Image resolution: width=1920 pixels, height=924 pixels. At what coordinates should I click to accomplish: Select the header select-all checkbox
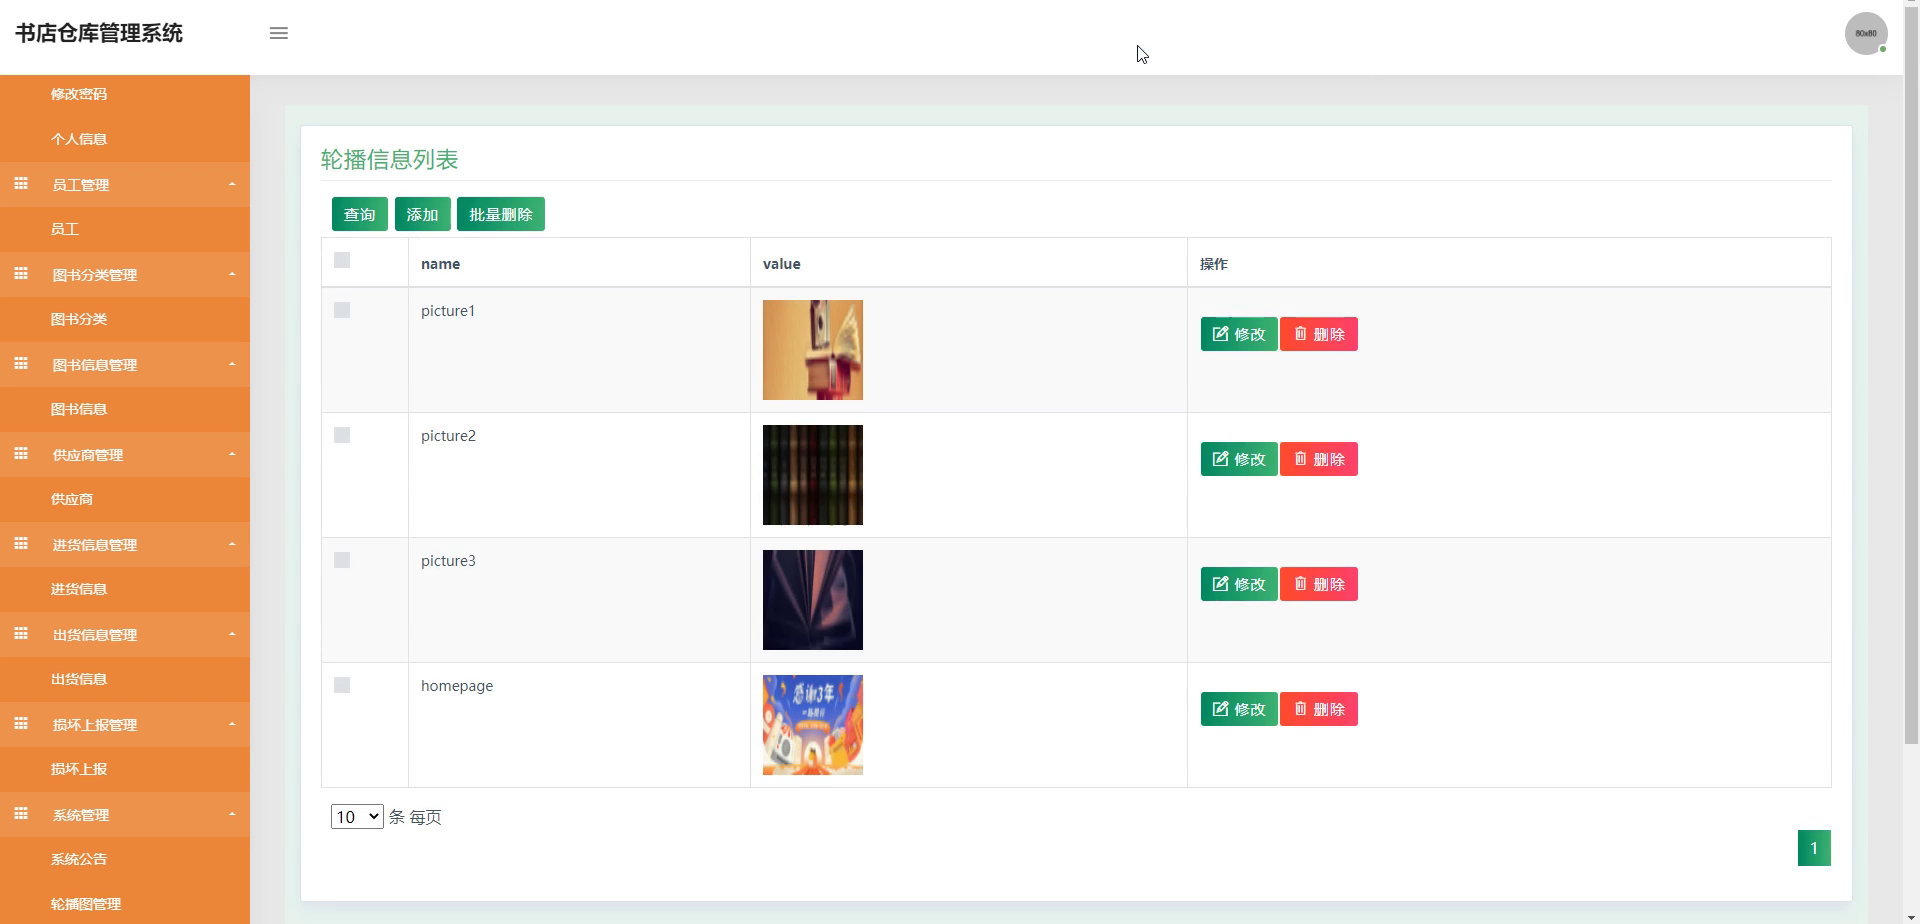pos(342,260)
